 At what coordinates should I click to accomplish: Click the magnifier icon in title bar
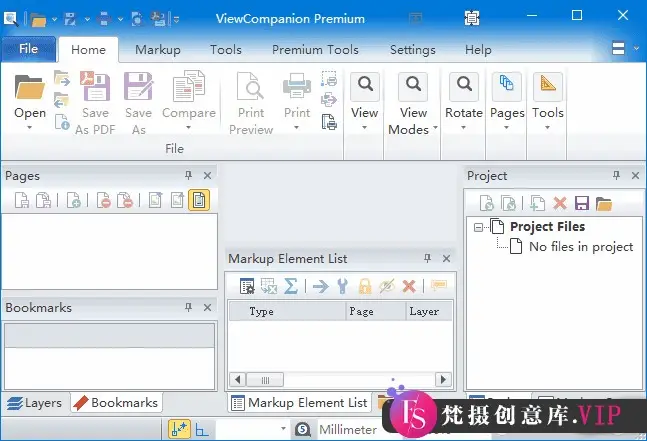point(10,19)
